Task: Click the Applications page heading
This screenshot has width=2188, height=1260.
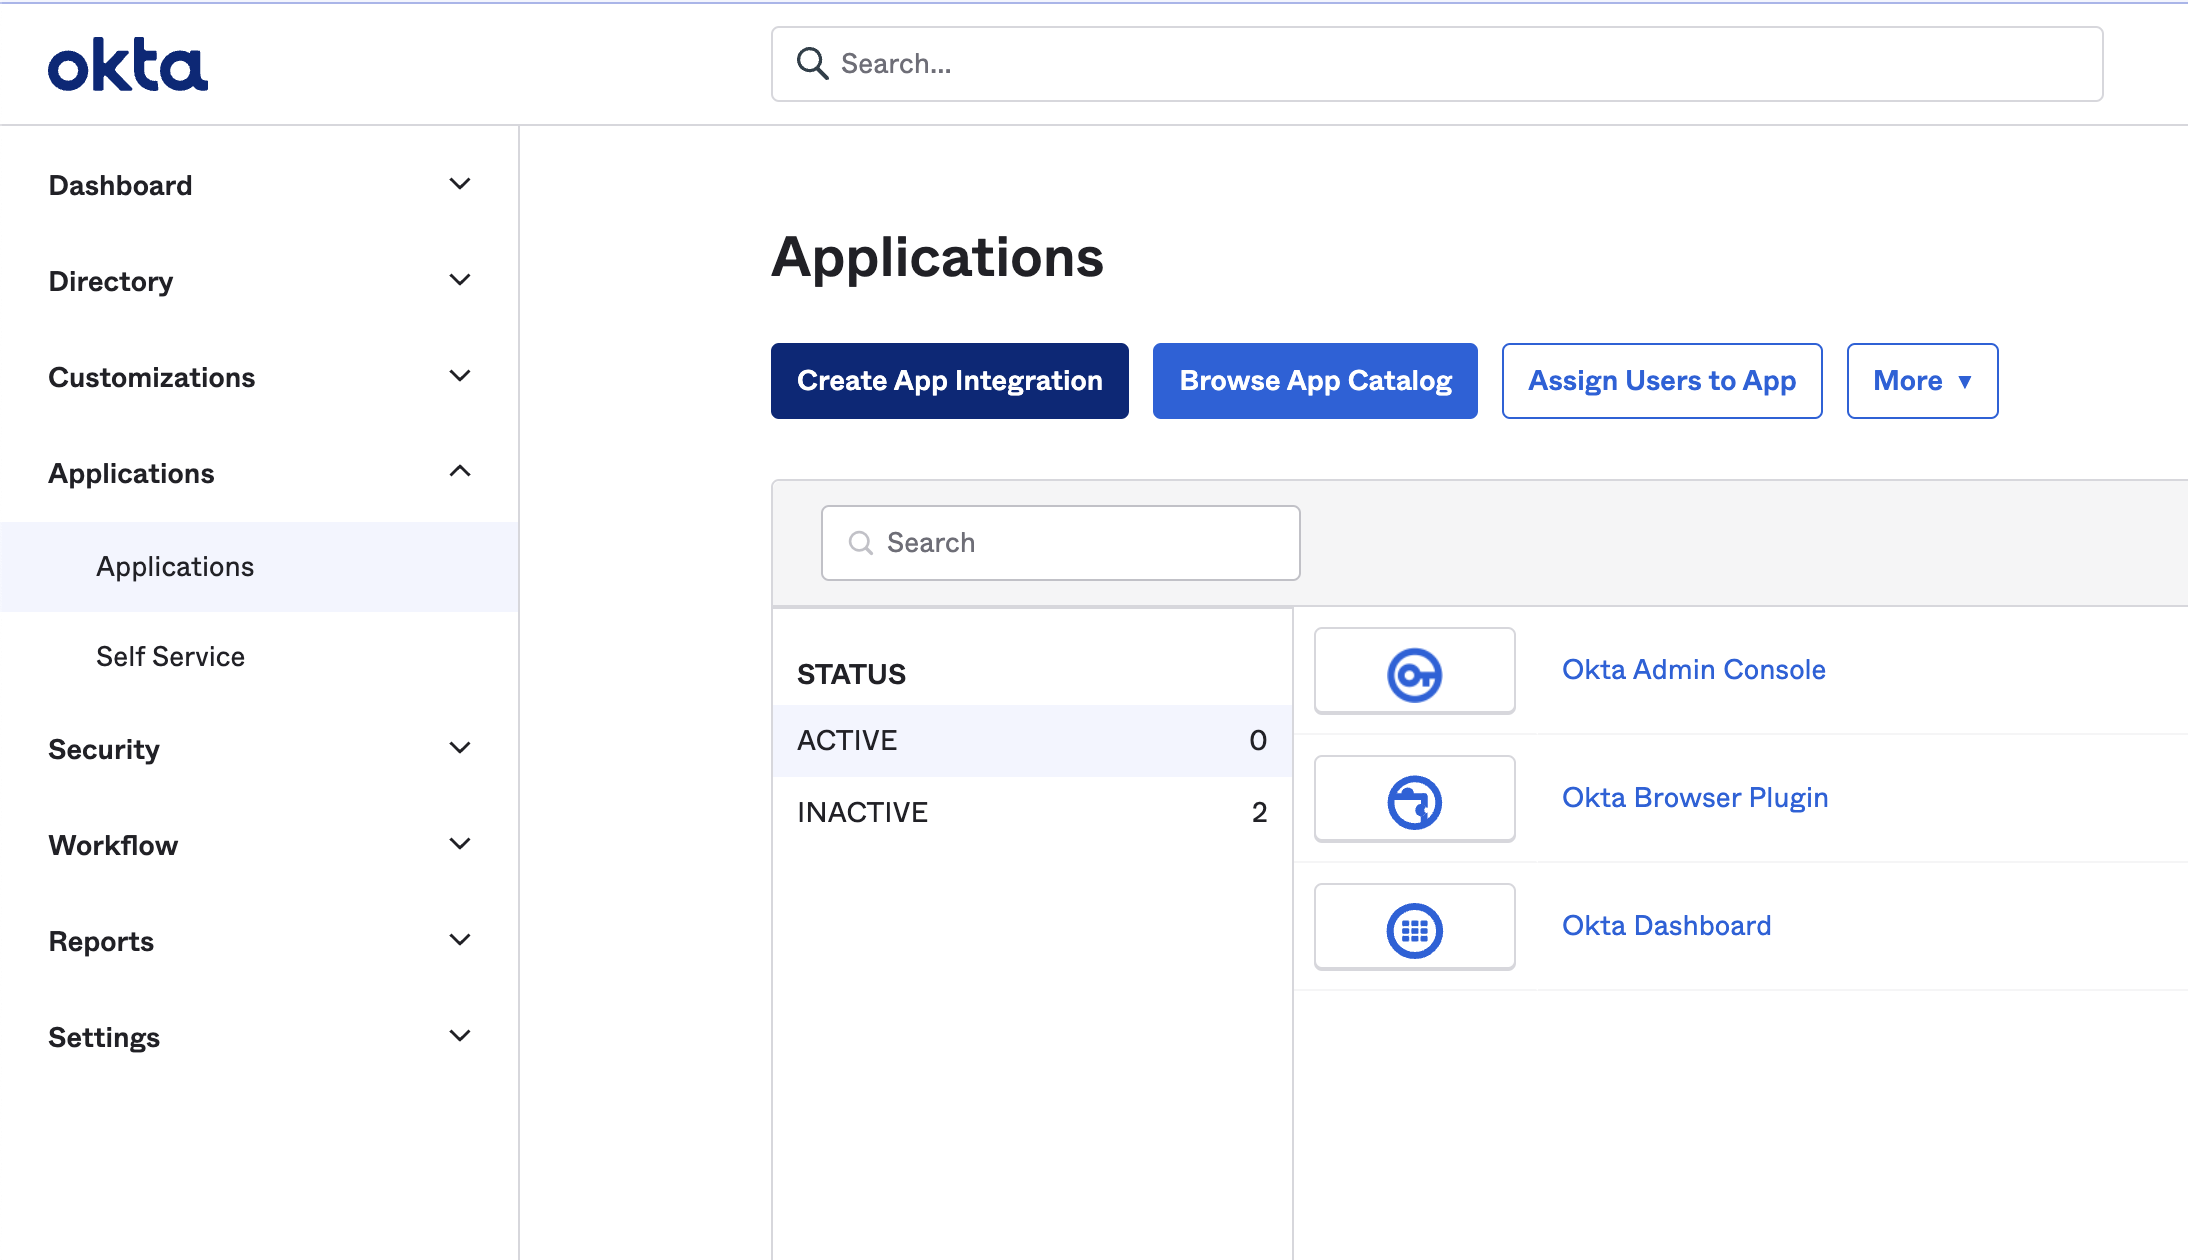Action: pyautogui.click(x=937, y=258)
